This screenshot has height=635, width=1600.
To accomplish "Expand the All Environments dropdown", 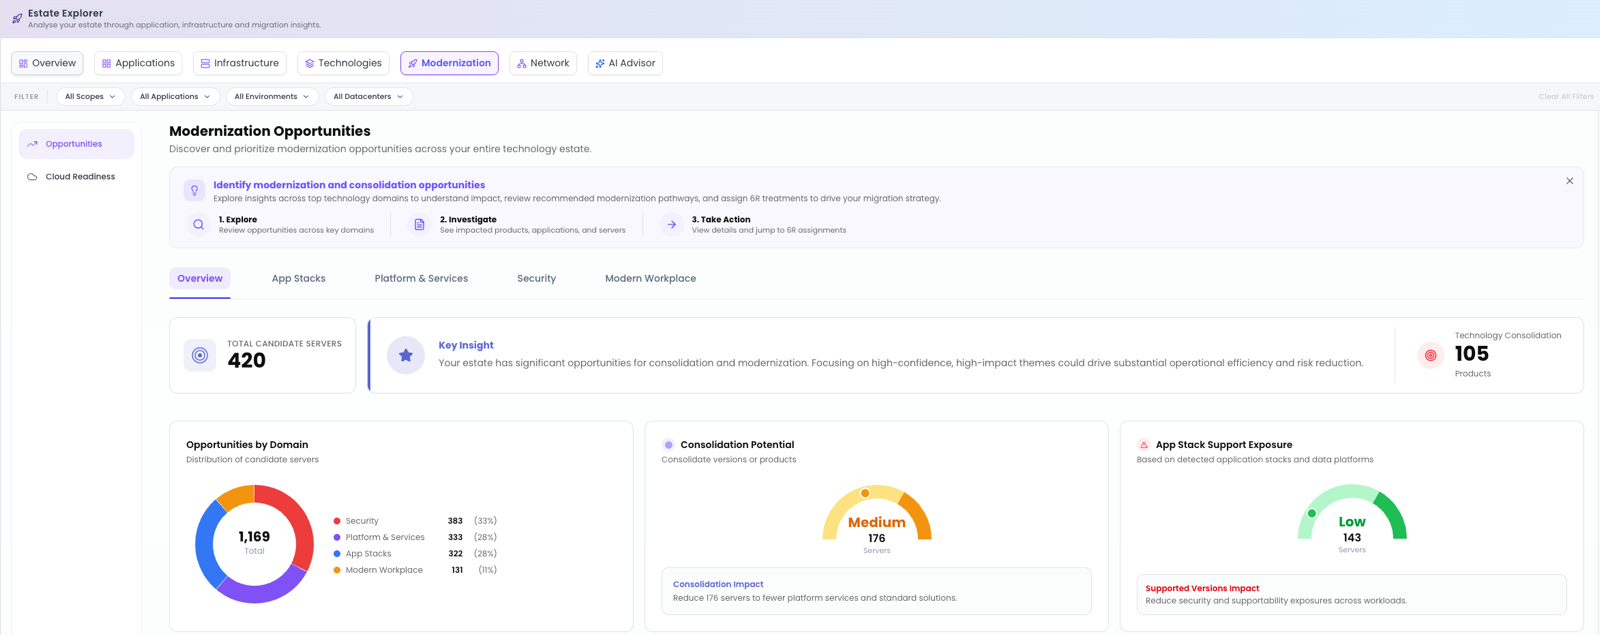I will coord(272,97).
